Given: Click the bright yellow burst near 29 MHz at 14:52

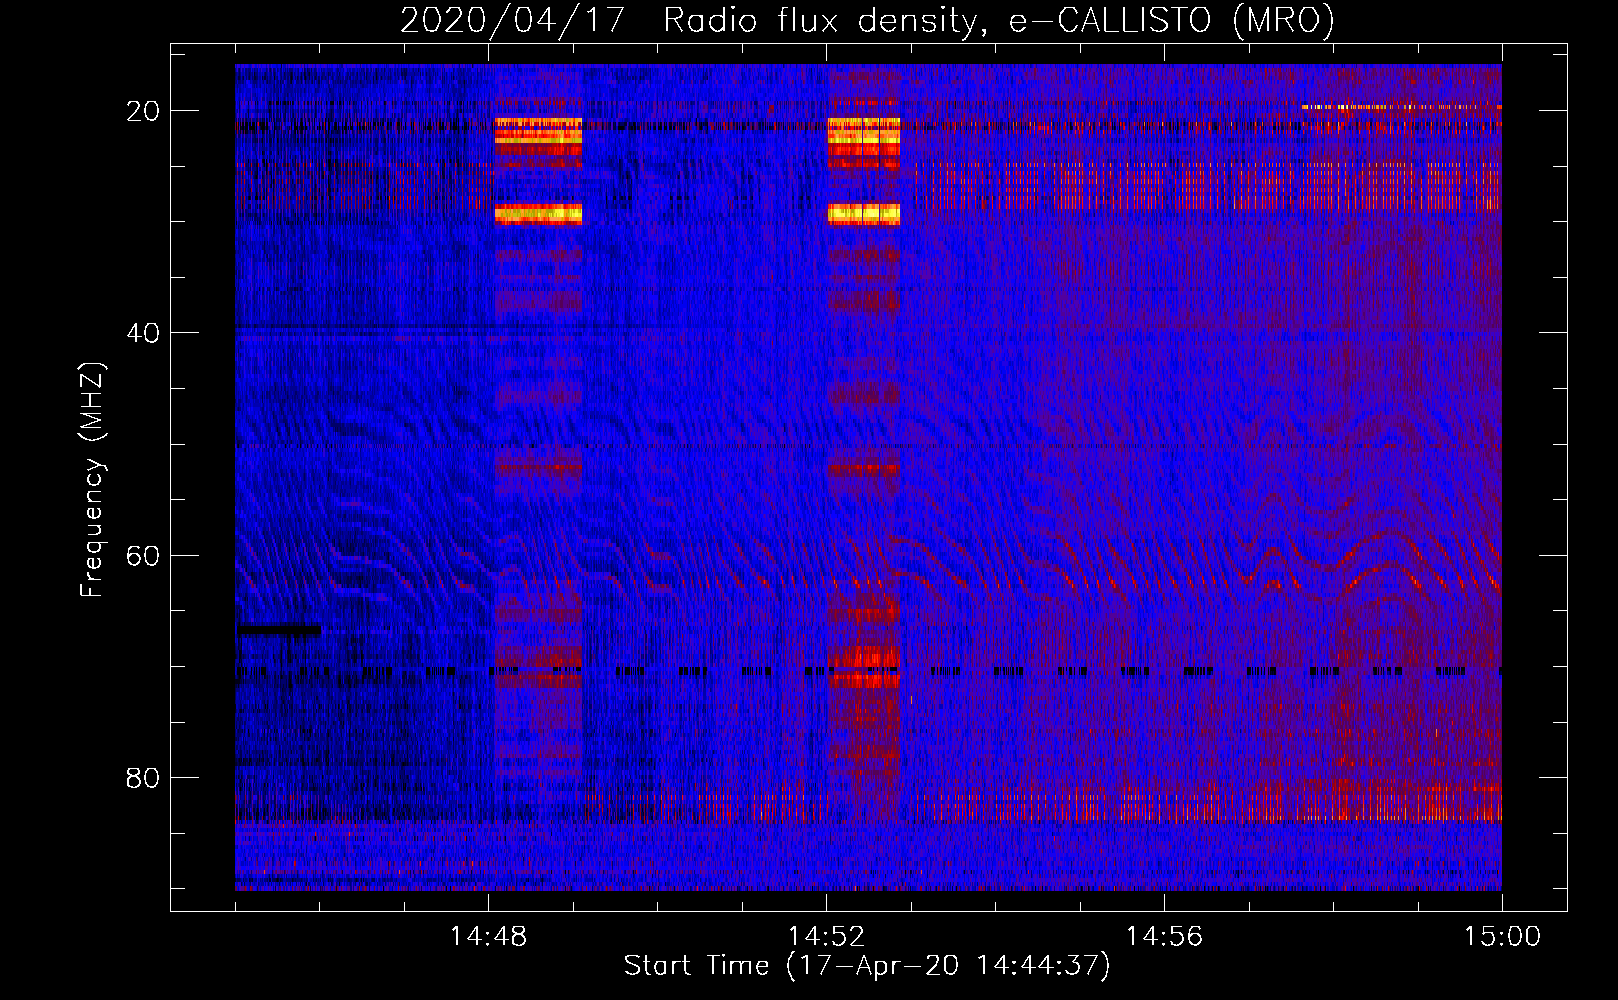Looking at the screenshot, I should pos(864,213).
